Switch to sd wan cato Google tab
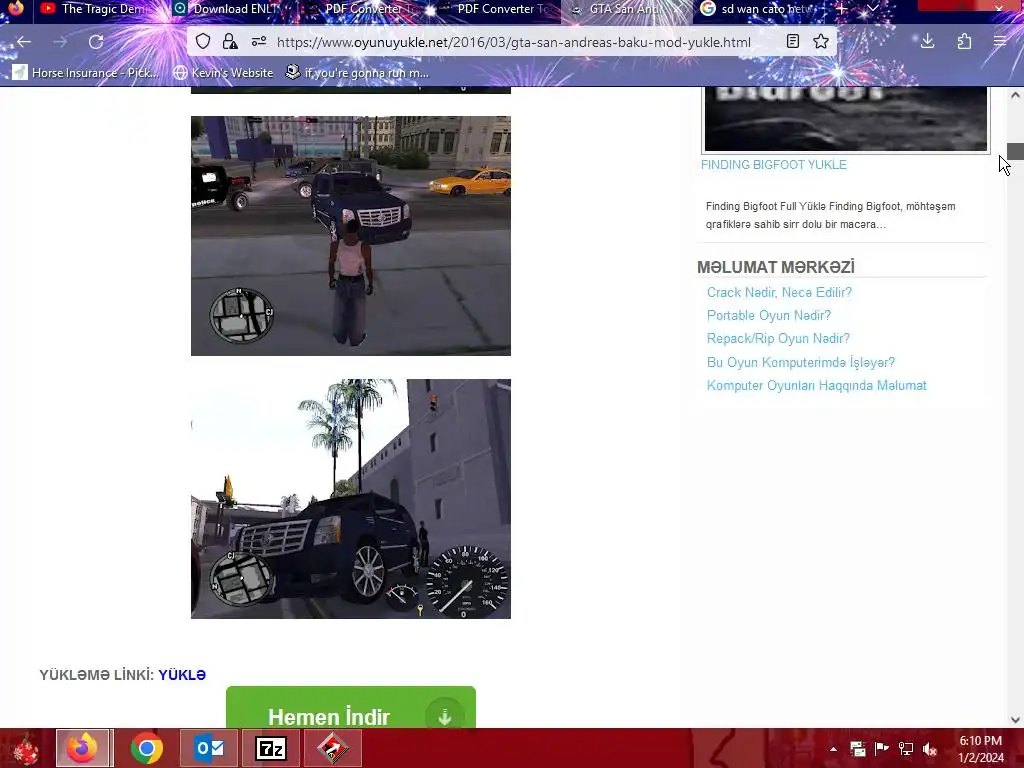 click(760, 9)
